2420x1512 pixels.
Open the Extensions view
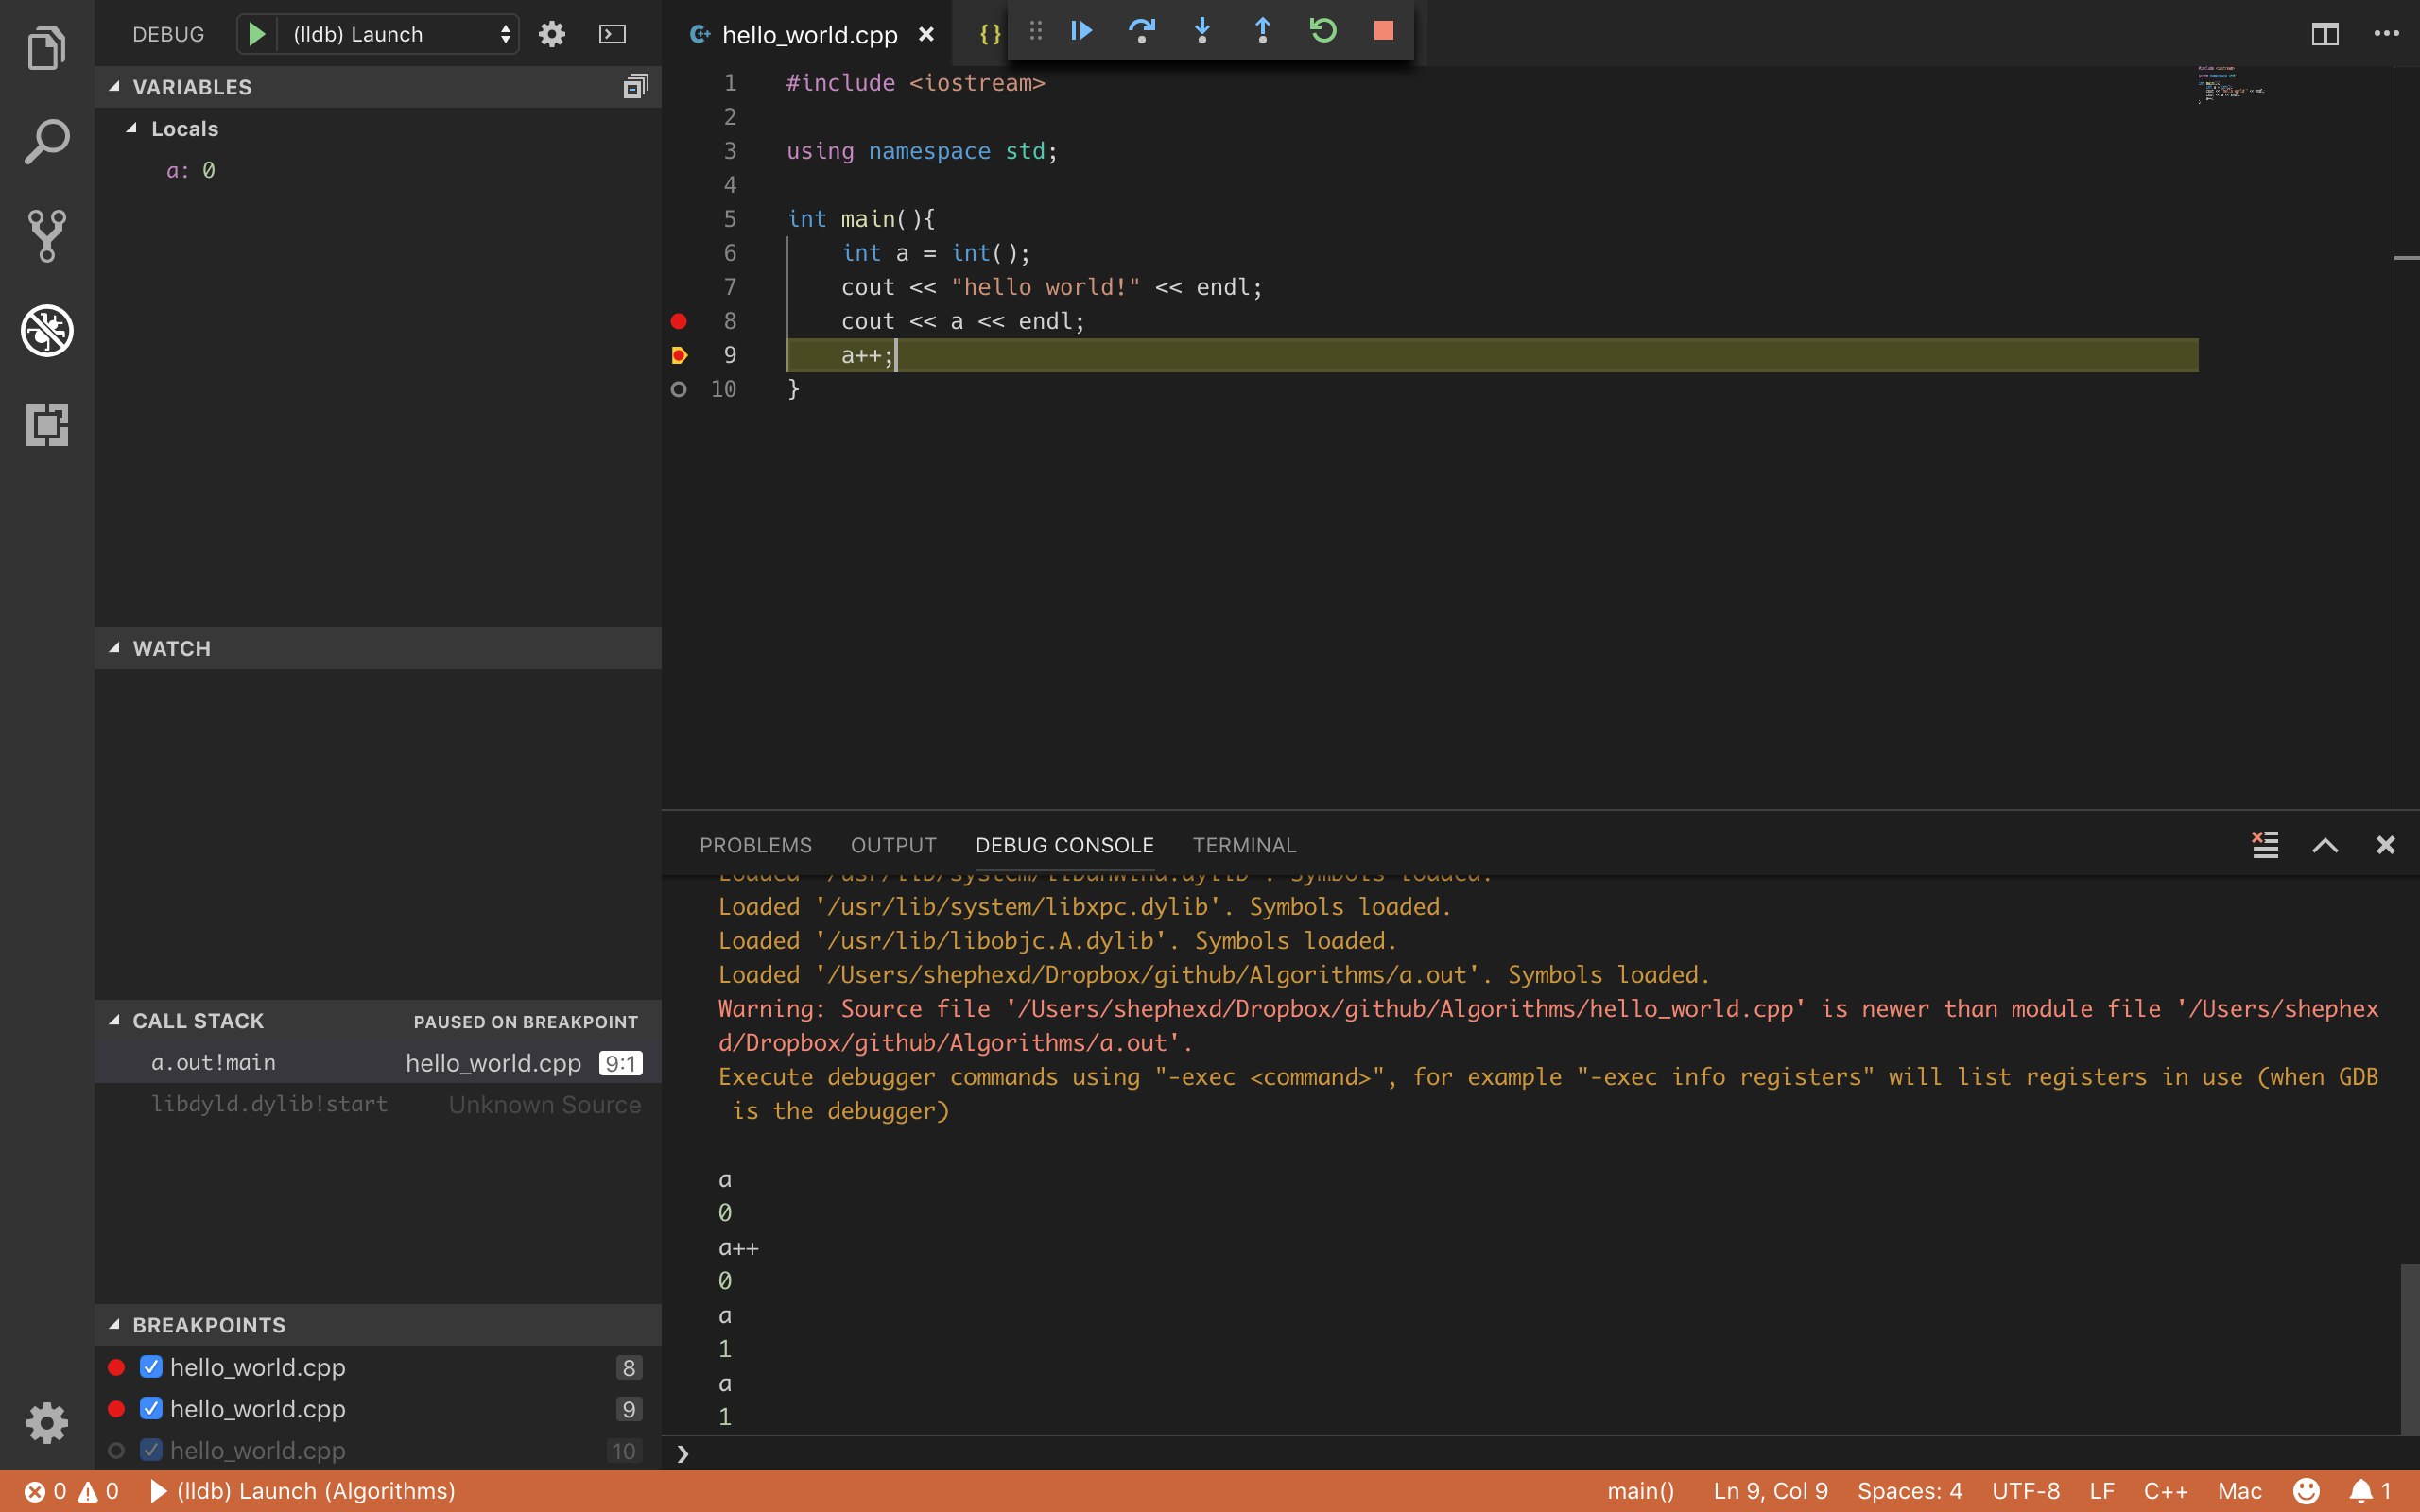(46, 425)
